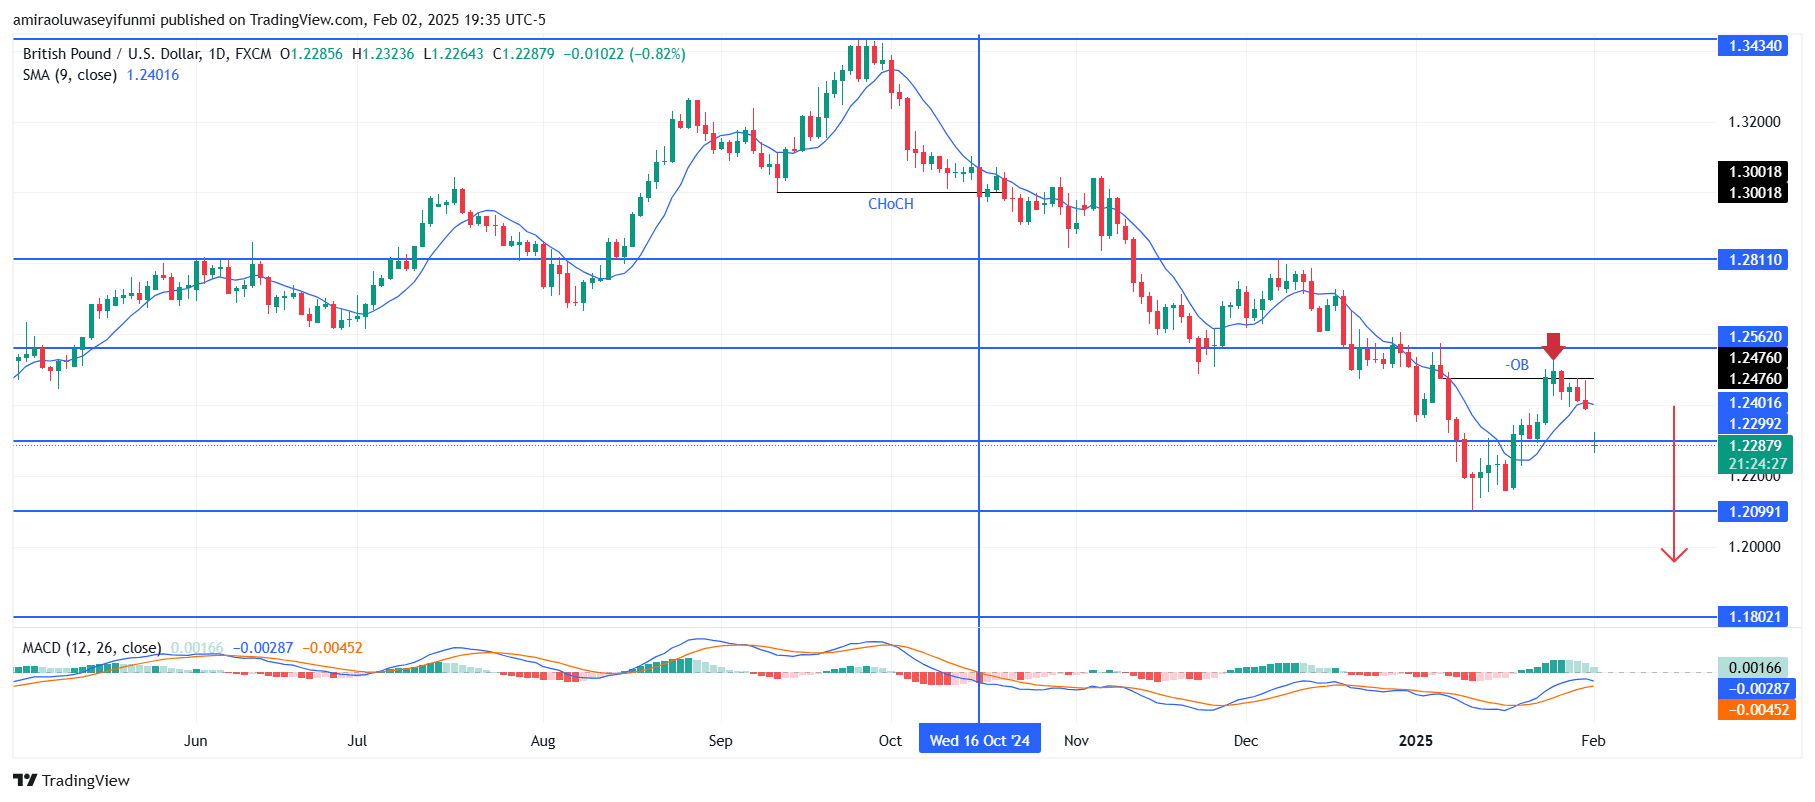
Task: Click the 1.18021 price level label
Action: [1755, 617]
